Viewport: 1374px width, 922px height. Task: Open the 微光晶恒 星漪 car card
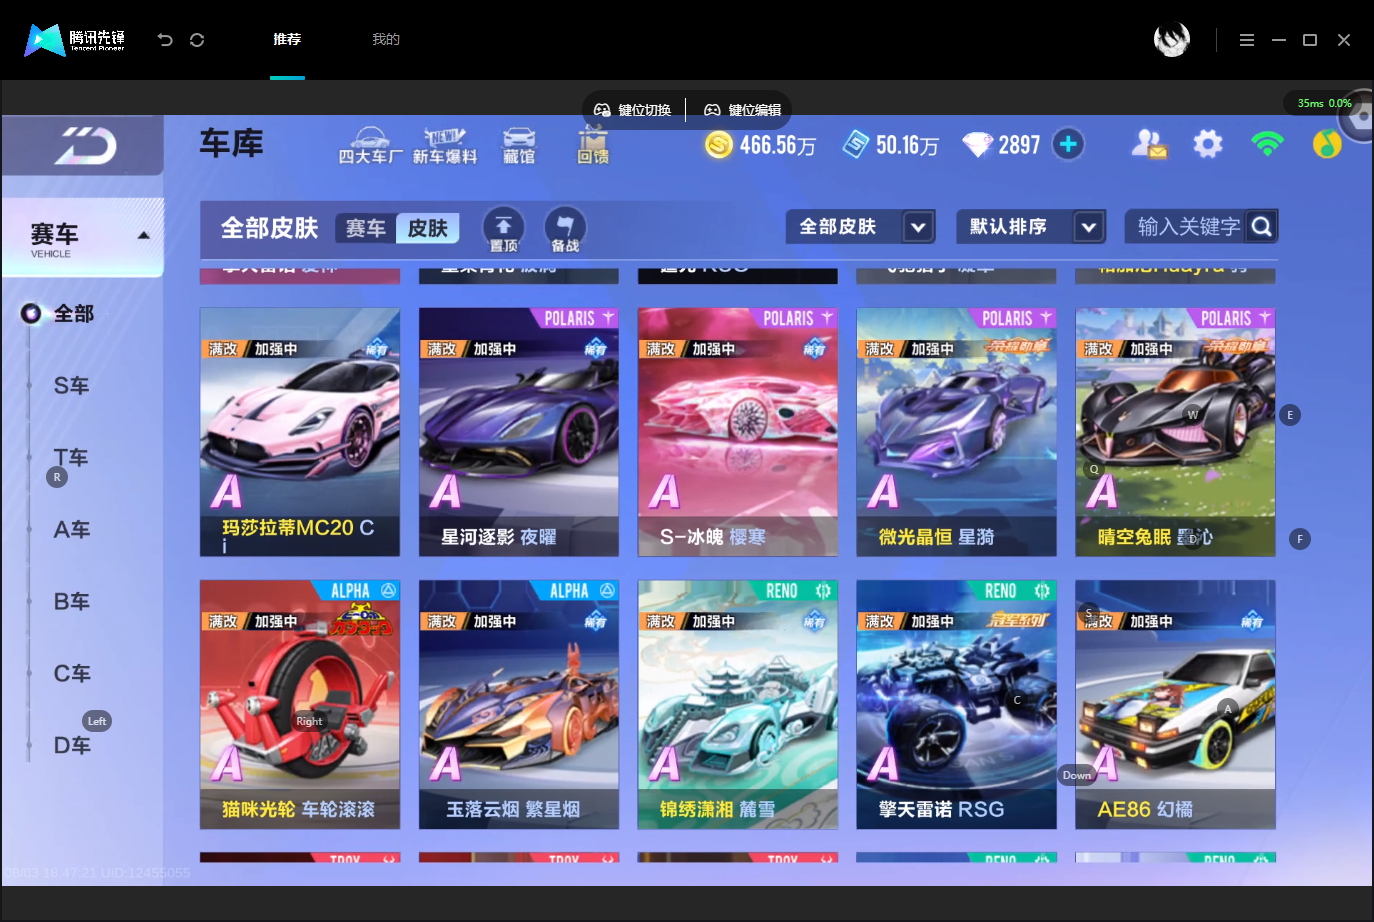click(x=957, y=432)
